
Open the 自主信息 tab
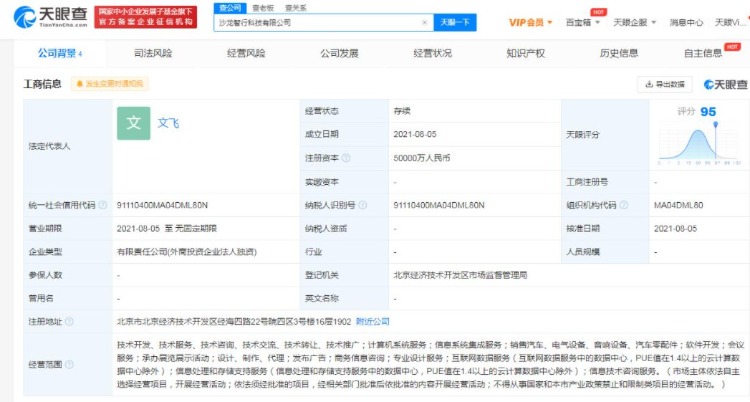703,53
